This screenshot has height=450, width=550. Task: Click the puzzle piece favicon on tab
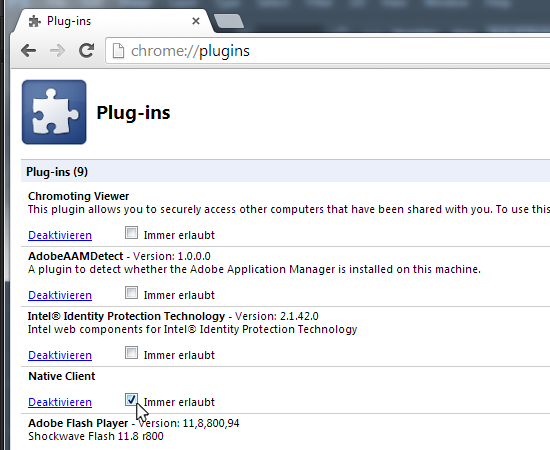pos(34,21)
